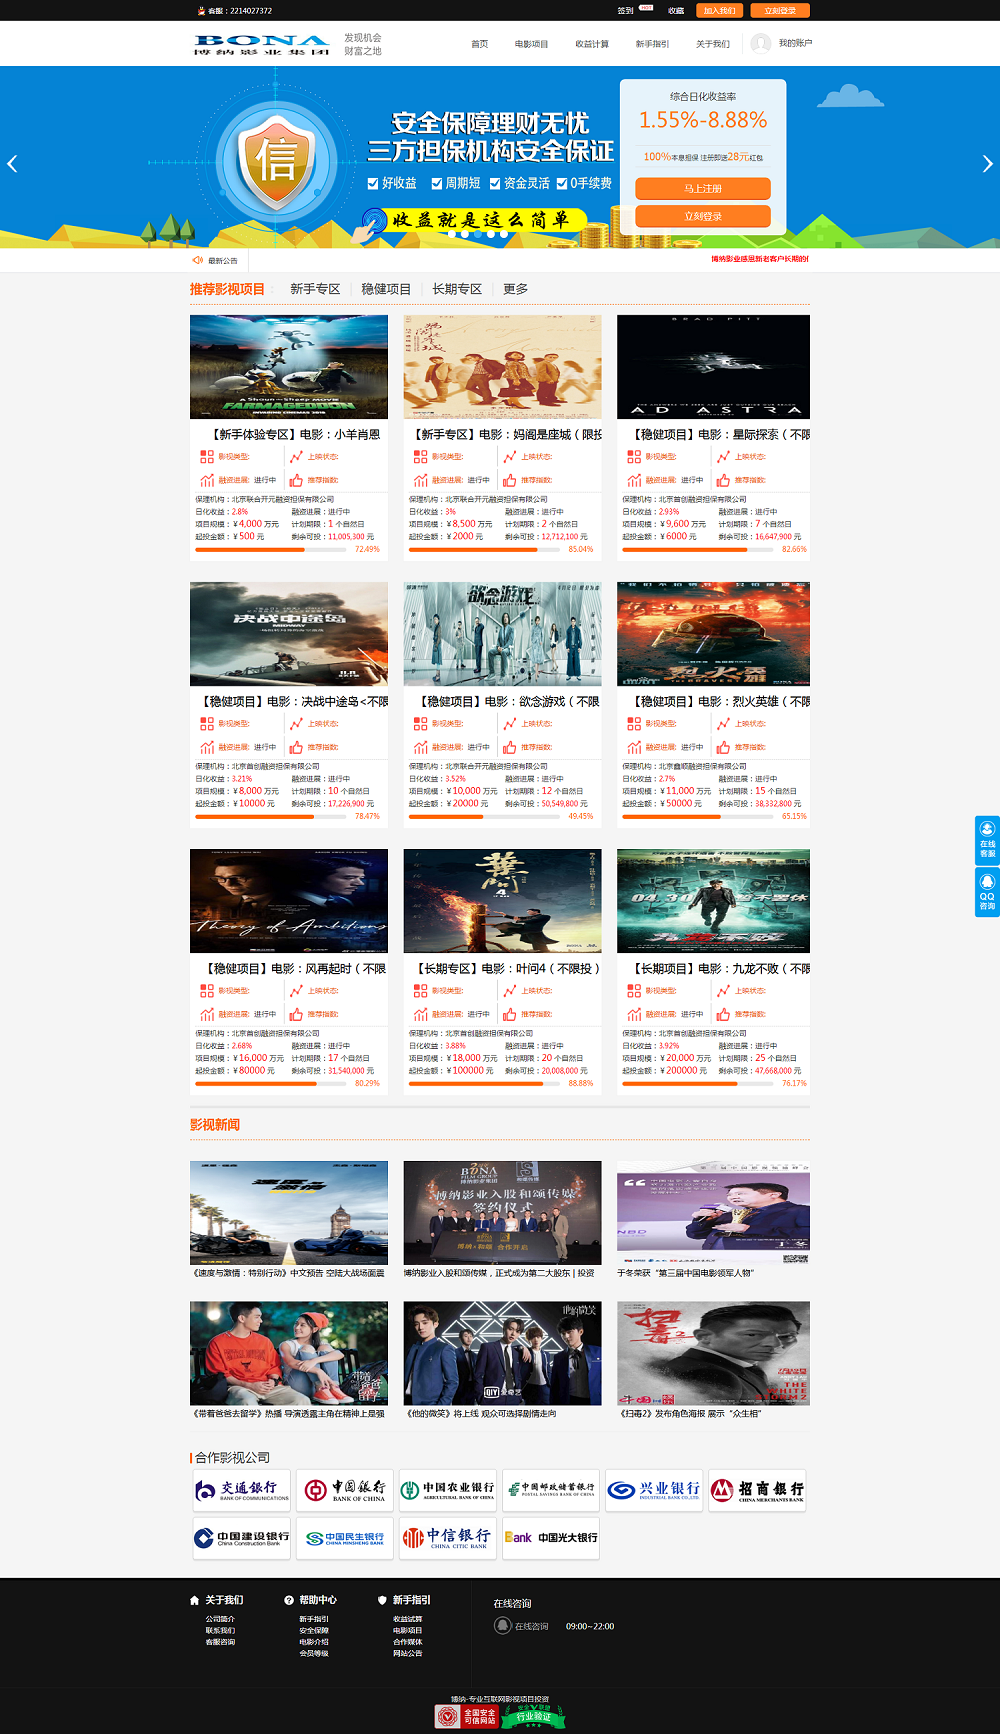Click the 在线客服 floating side icon
Viewport: 1000px width, 1734px height.
[x=987, y=840]
